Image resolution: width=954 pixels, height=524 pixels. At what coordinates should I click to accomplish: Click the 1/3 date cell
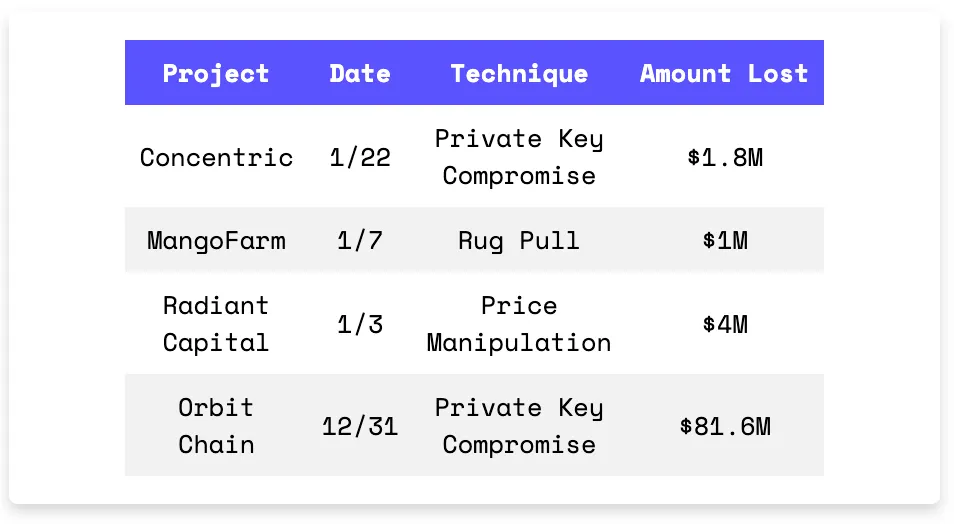(x=360, y=324)
